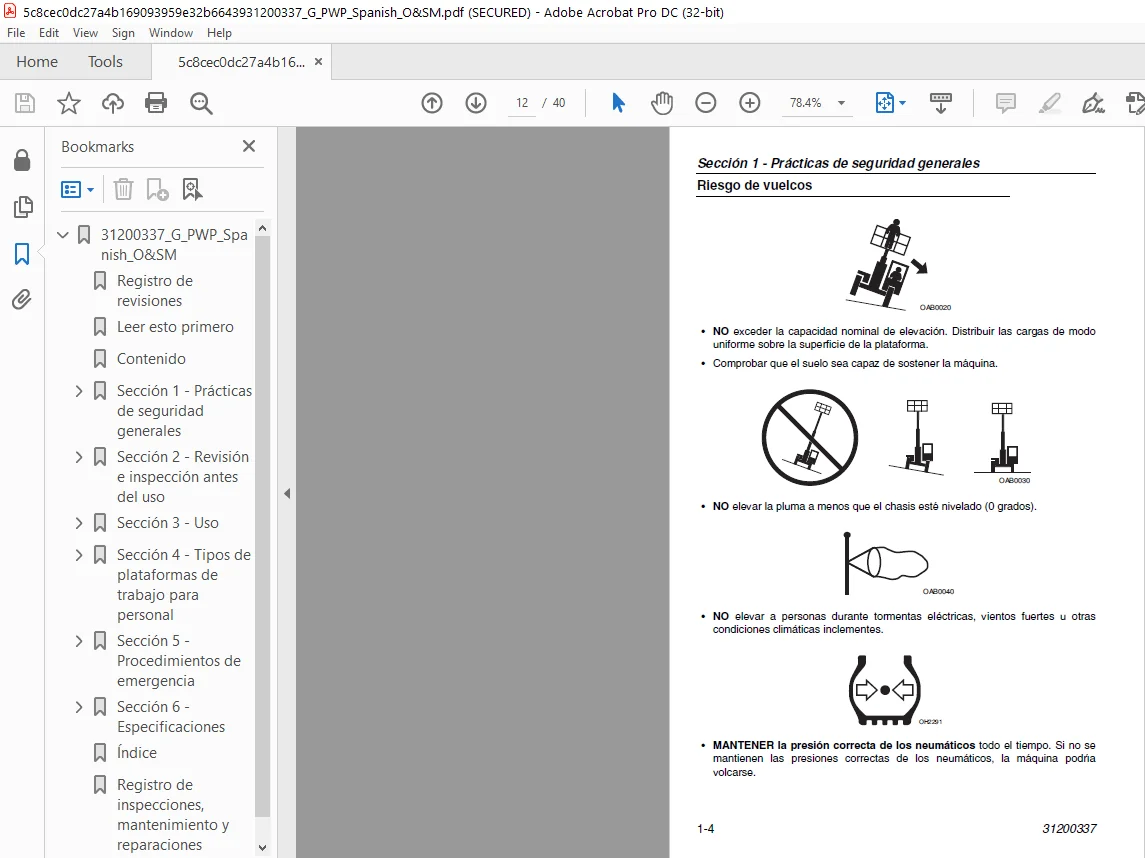Viewport: 1145px width, 858px height.
Task: Zoom out with minus icon
Action: pos(705,103)
